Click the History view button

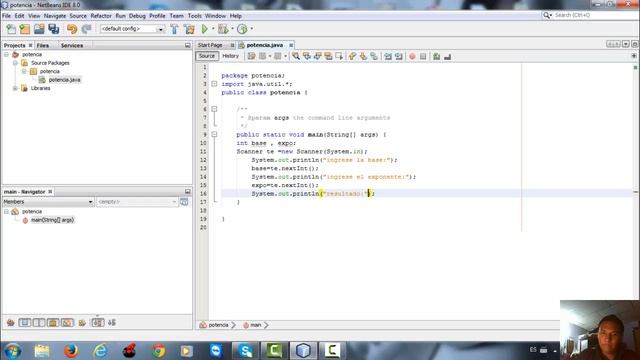pyautogui.click(x=231, y=56)
